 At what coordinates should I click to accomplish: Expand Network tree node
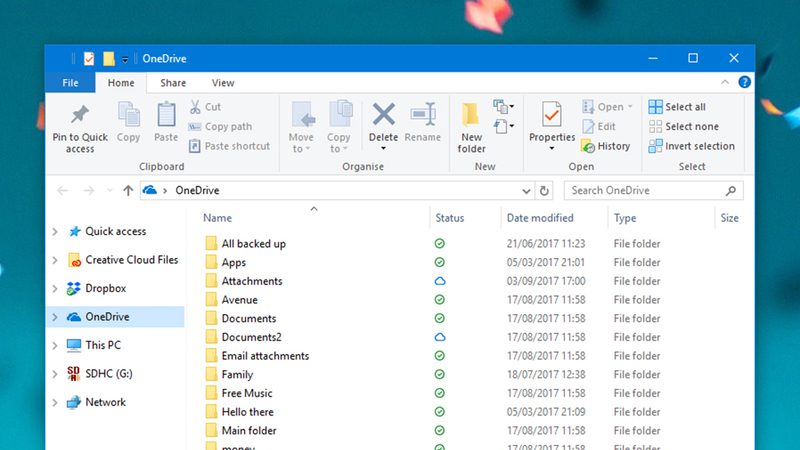55,403
